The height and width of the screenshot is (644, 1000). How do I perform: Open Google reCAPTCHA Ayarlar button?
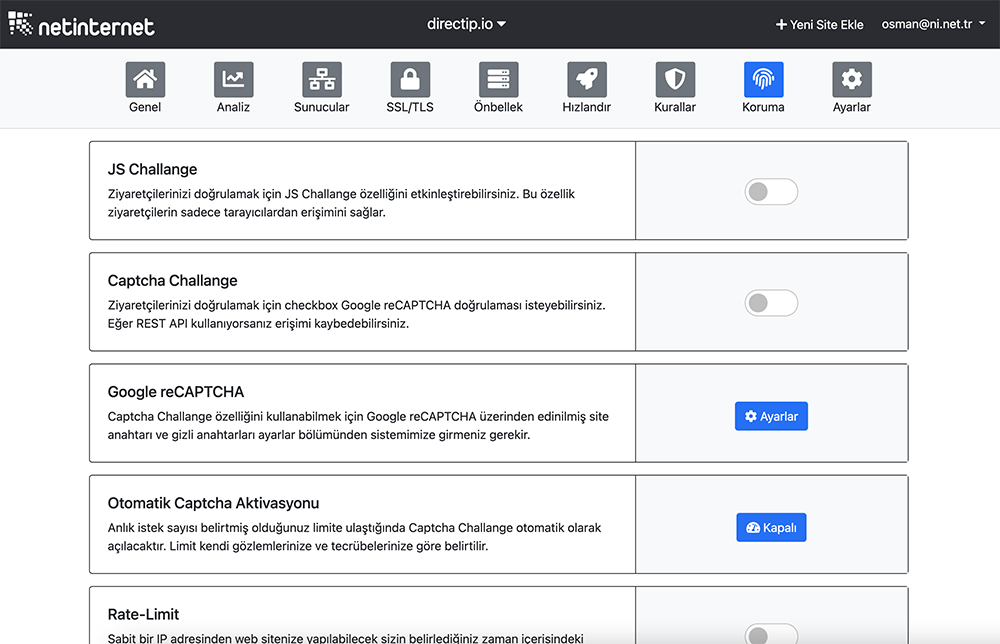point(771,416)
